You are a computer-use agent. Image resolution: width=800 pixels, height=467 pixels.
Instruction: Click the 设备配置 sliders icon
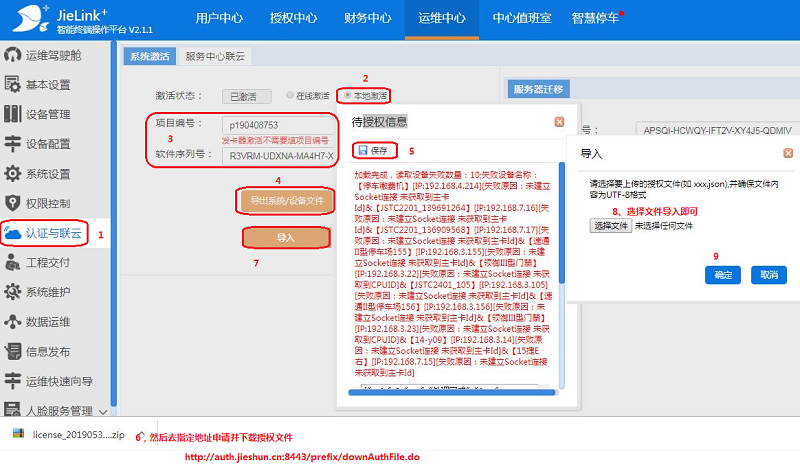coord(12,143)
